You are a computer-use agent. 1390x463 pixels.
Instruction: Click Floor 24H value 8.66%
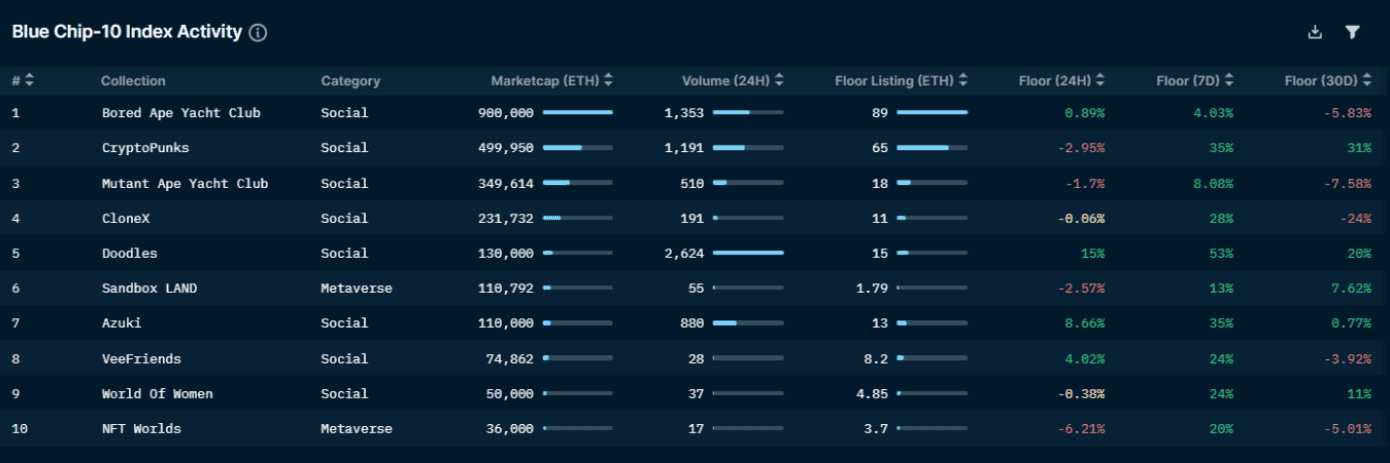[1084, 324]
